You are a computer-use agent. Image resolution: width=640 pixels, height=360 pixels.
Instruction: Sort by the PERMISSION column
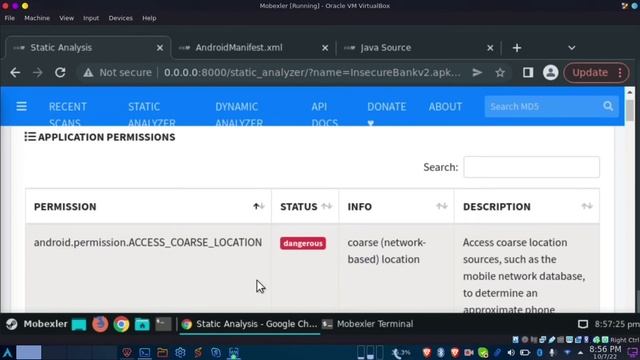coord(148,207)
